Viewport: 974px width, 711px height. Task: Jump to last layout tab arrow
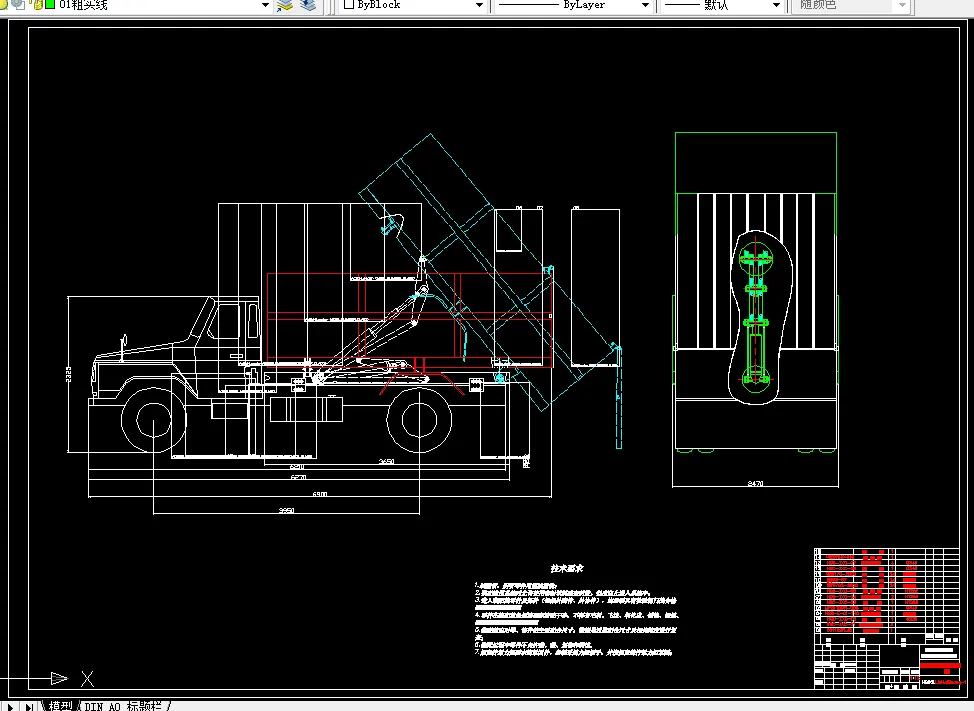[29, 707]
